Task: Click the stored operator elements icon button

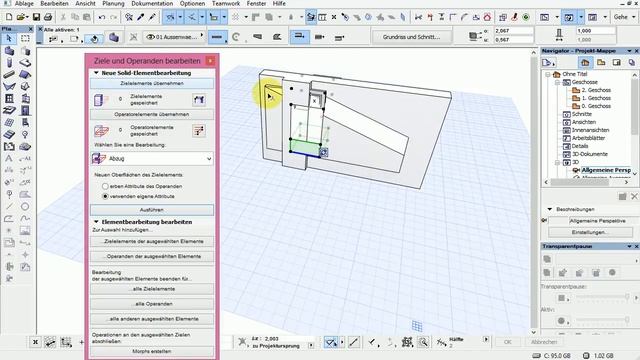Action: [x=199, y=131]
